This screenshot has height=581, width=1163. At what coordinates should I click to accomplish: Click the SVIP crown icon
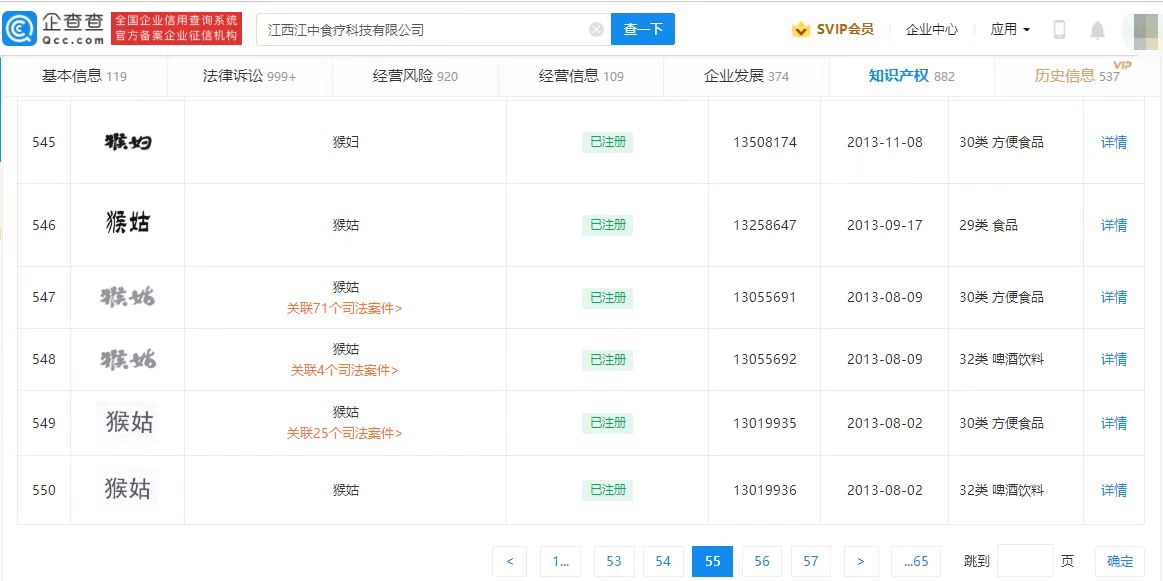(x=800, y=30)
